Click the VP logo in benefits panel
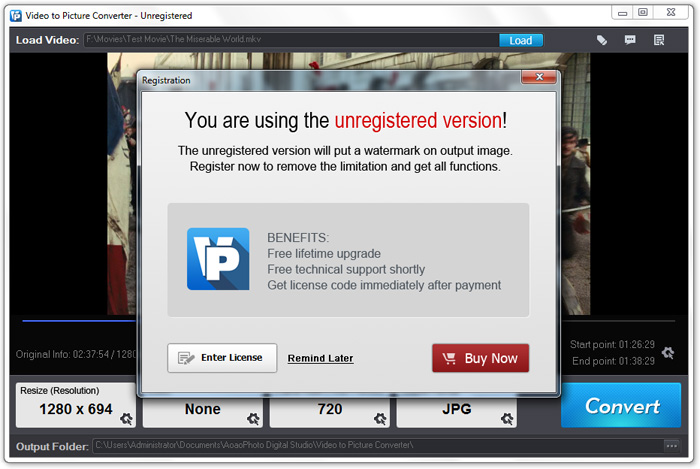The width and height of the screenshot is (700, 469). 218,259
